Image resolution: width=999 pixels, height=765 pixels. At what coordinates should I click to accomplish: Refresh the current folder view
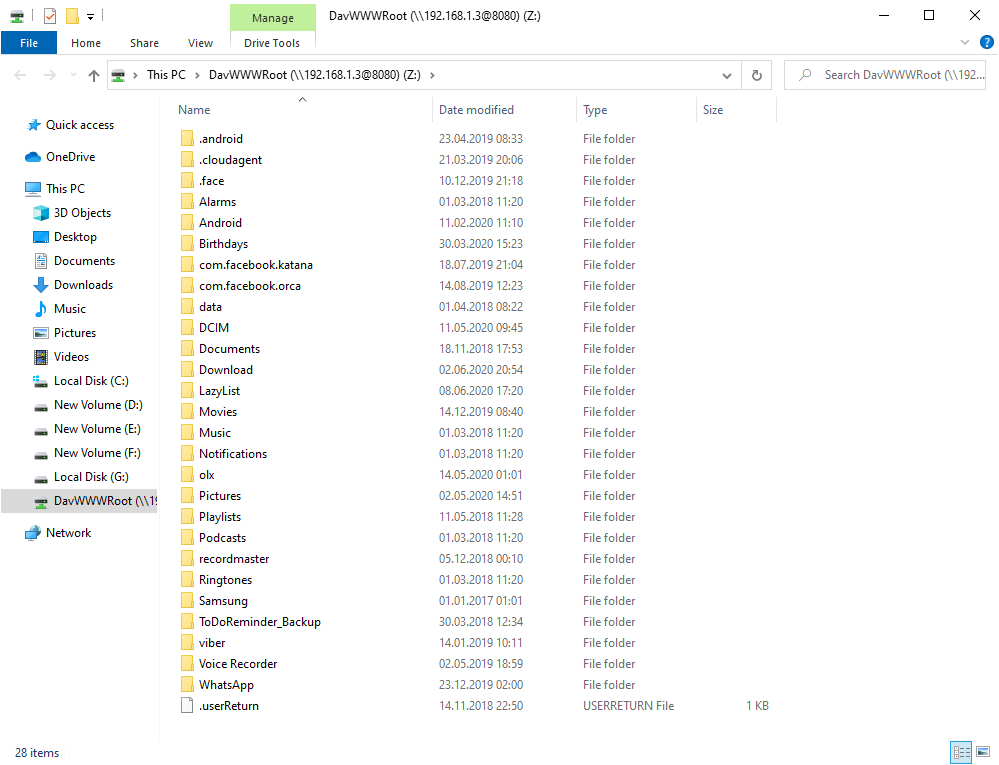tap(757, 75)
